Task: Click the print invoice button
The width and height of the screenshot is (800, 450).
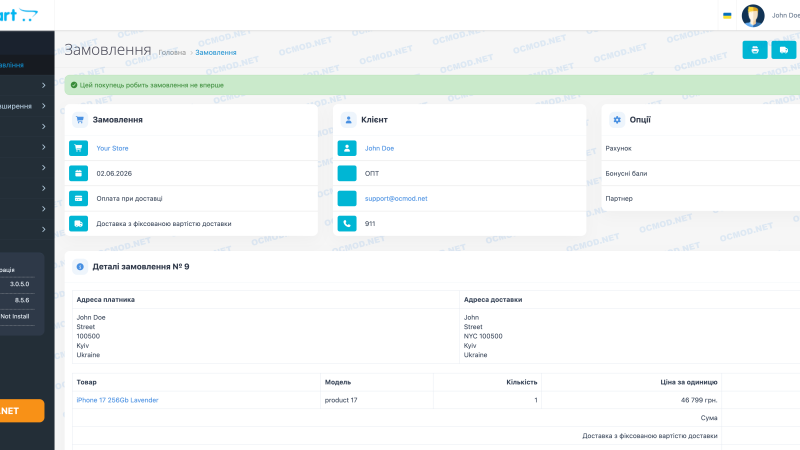Action: pyautogui.click(x=755, y=50)
